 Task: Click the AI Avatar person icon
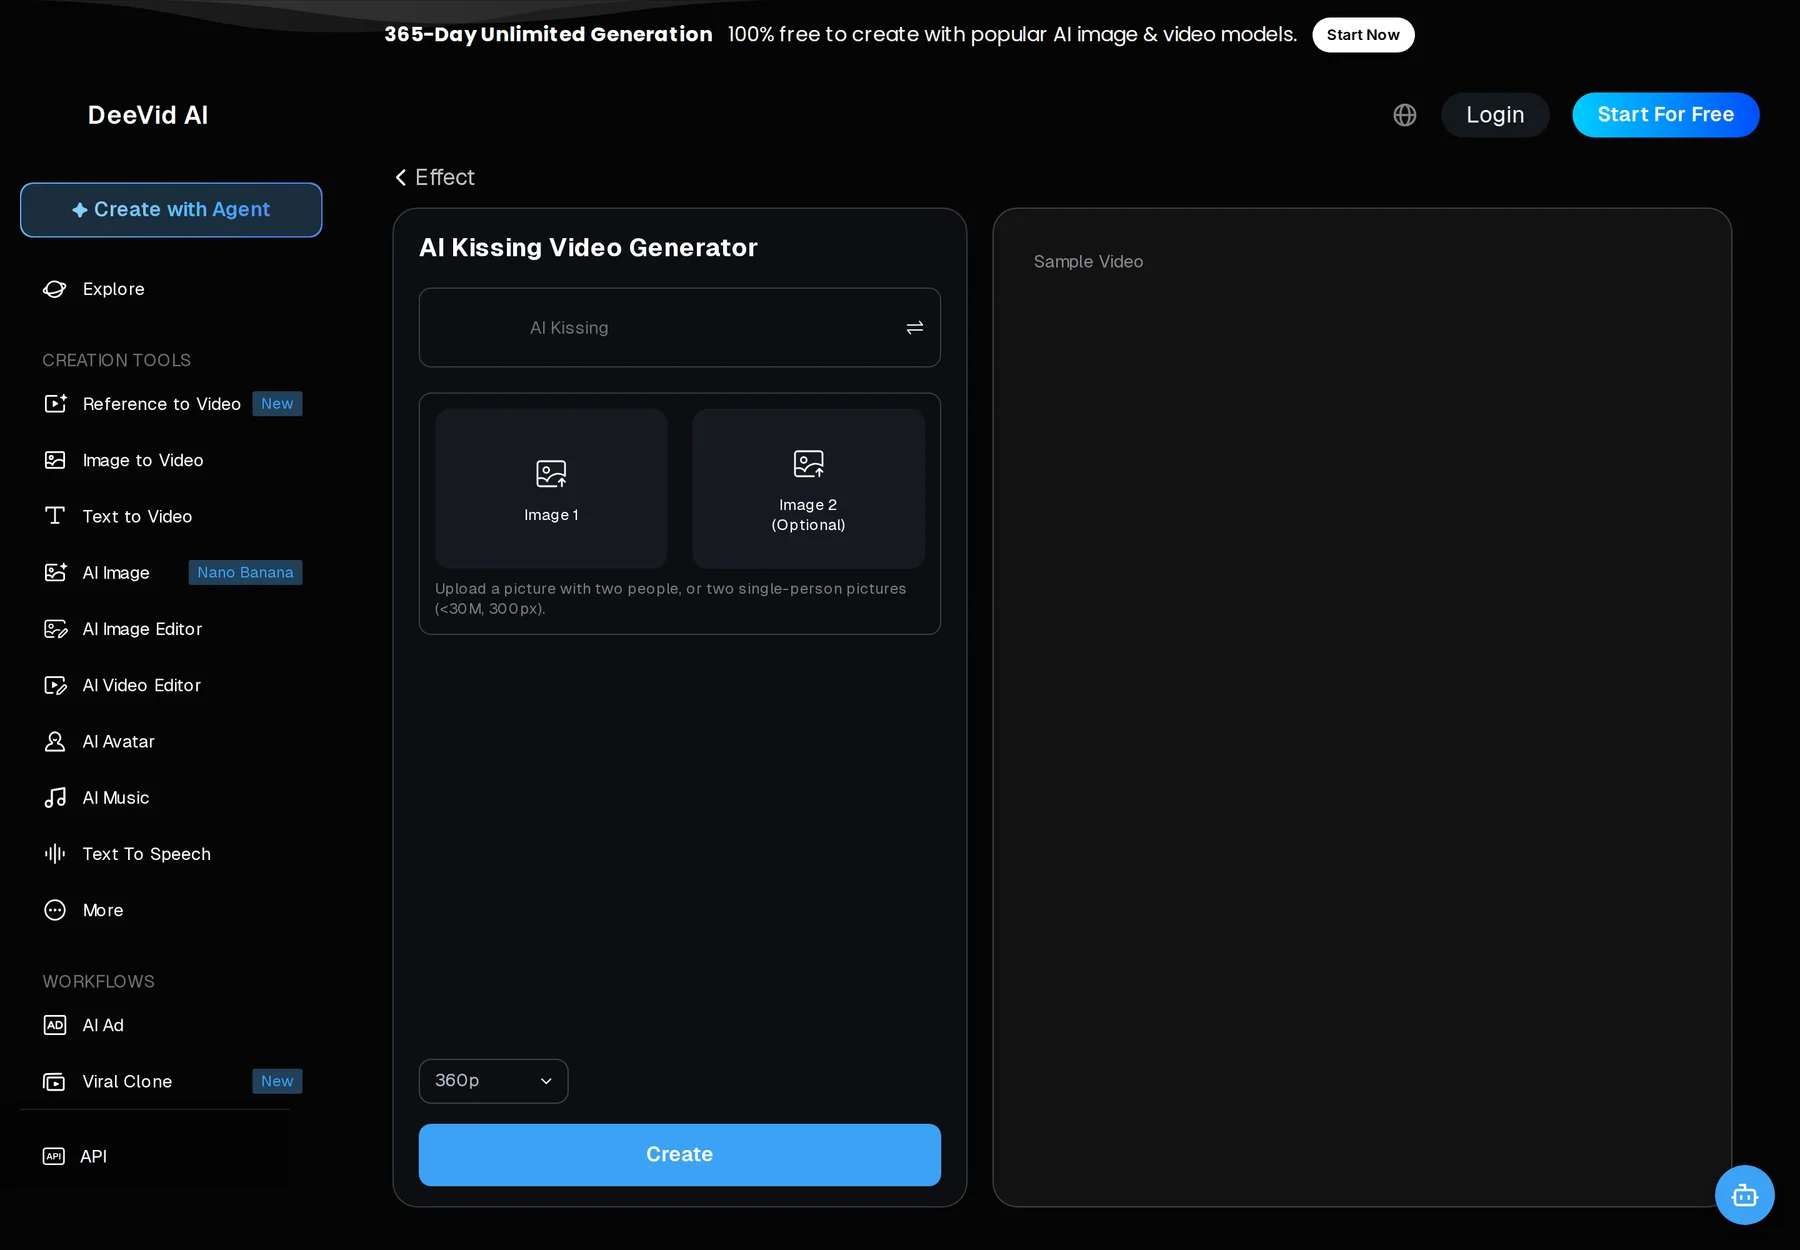(x=55, y=741)
